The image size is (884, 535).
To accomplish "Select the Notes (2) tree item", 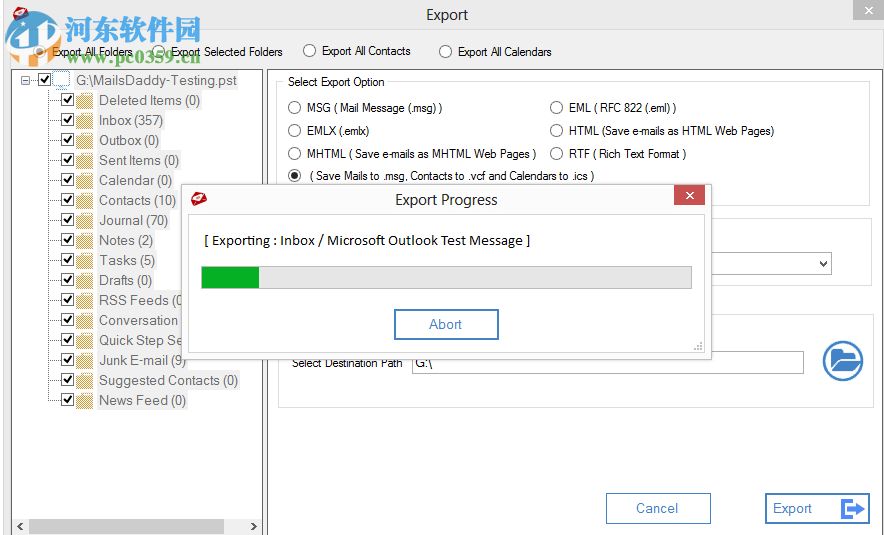I will (x=126, y=240).
